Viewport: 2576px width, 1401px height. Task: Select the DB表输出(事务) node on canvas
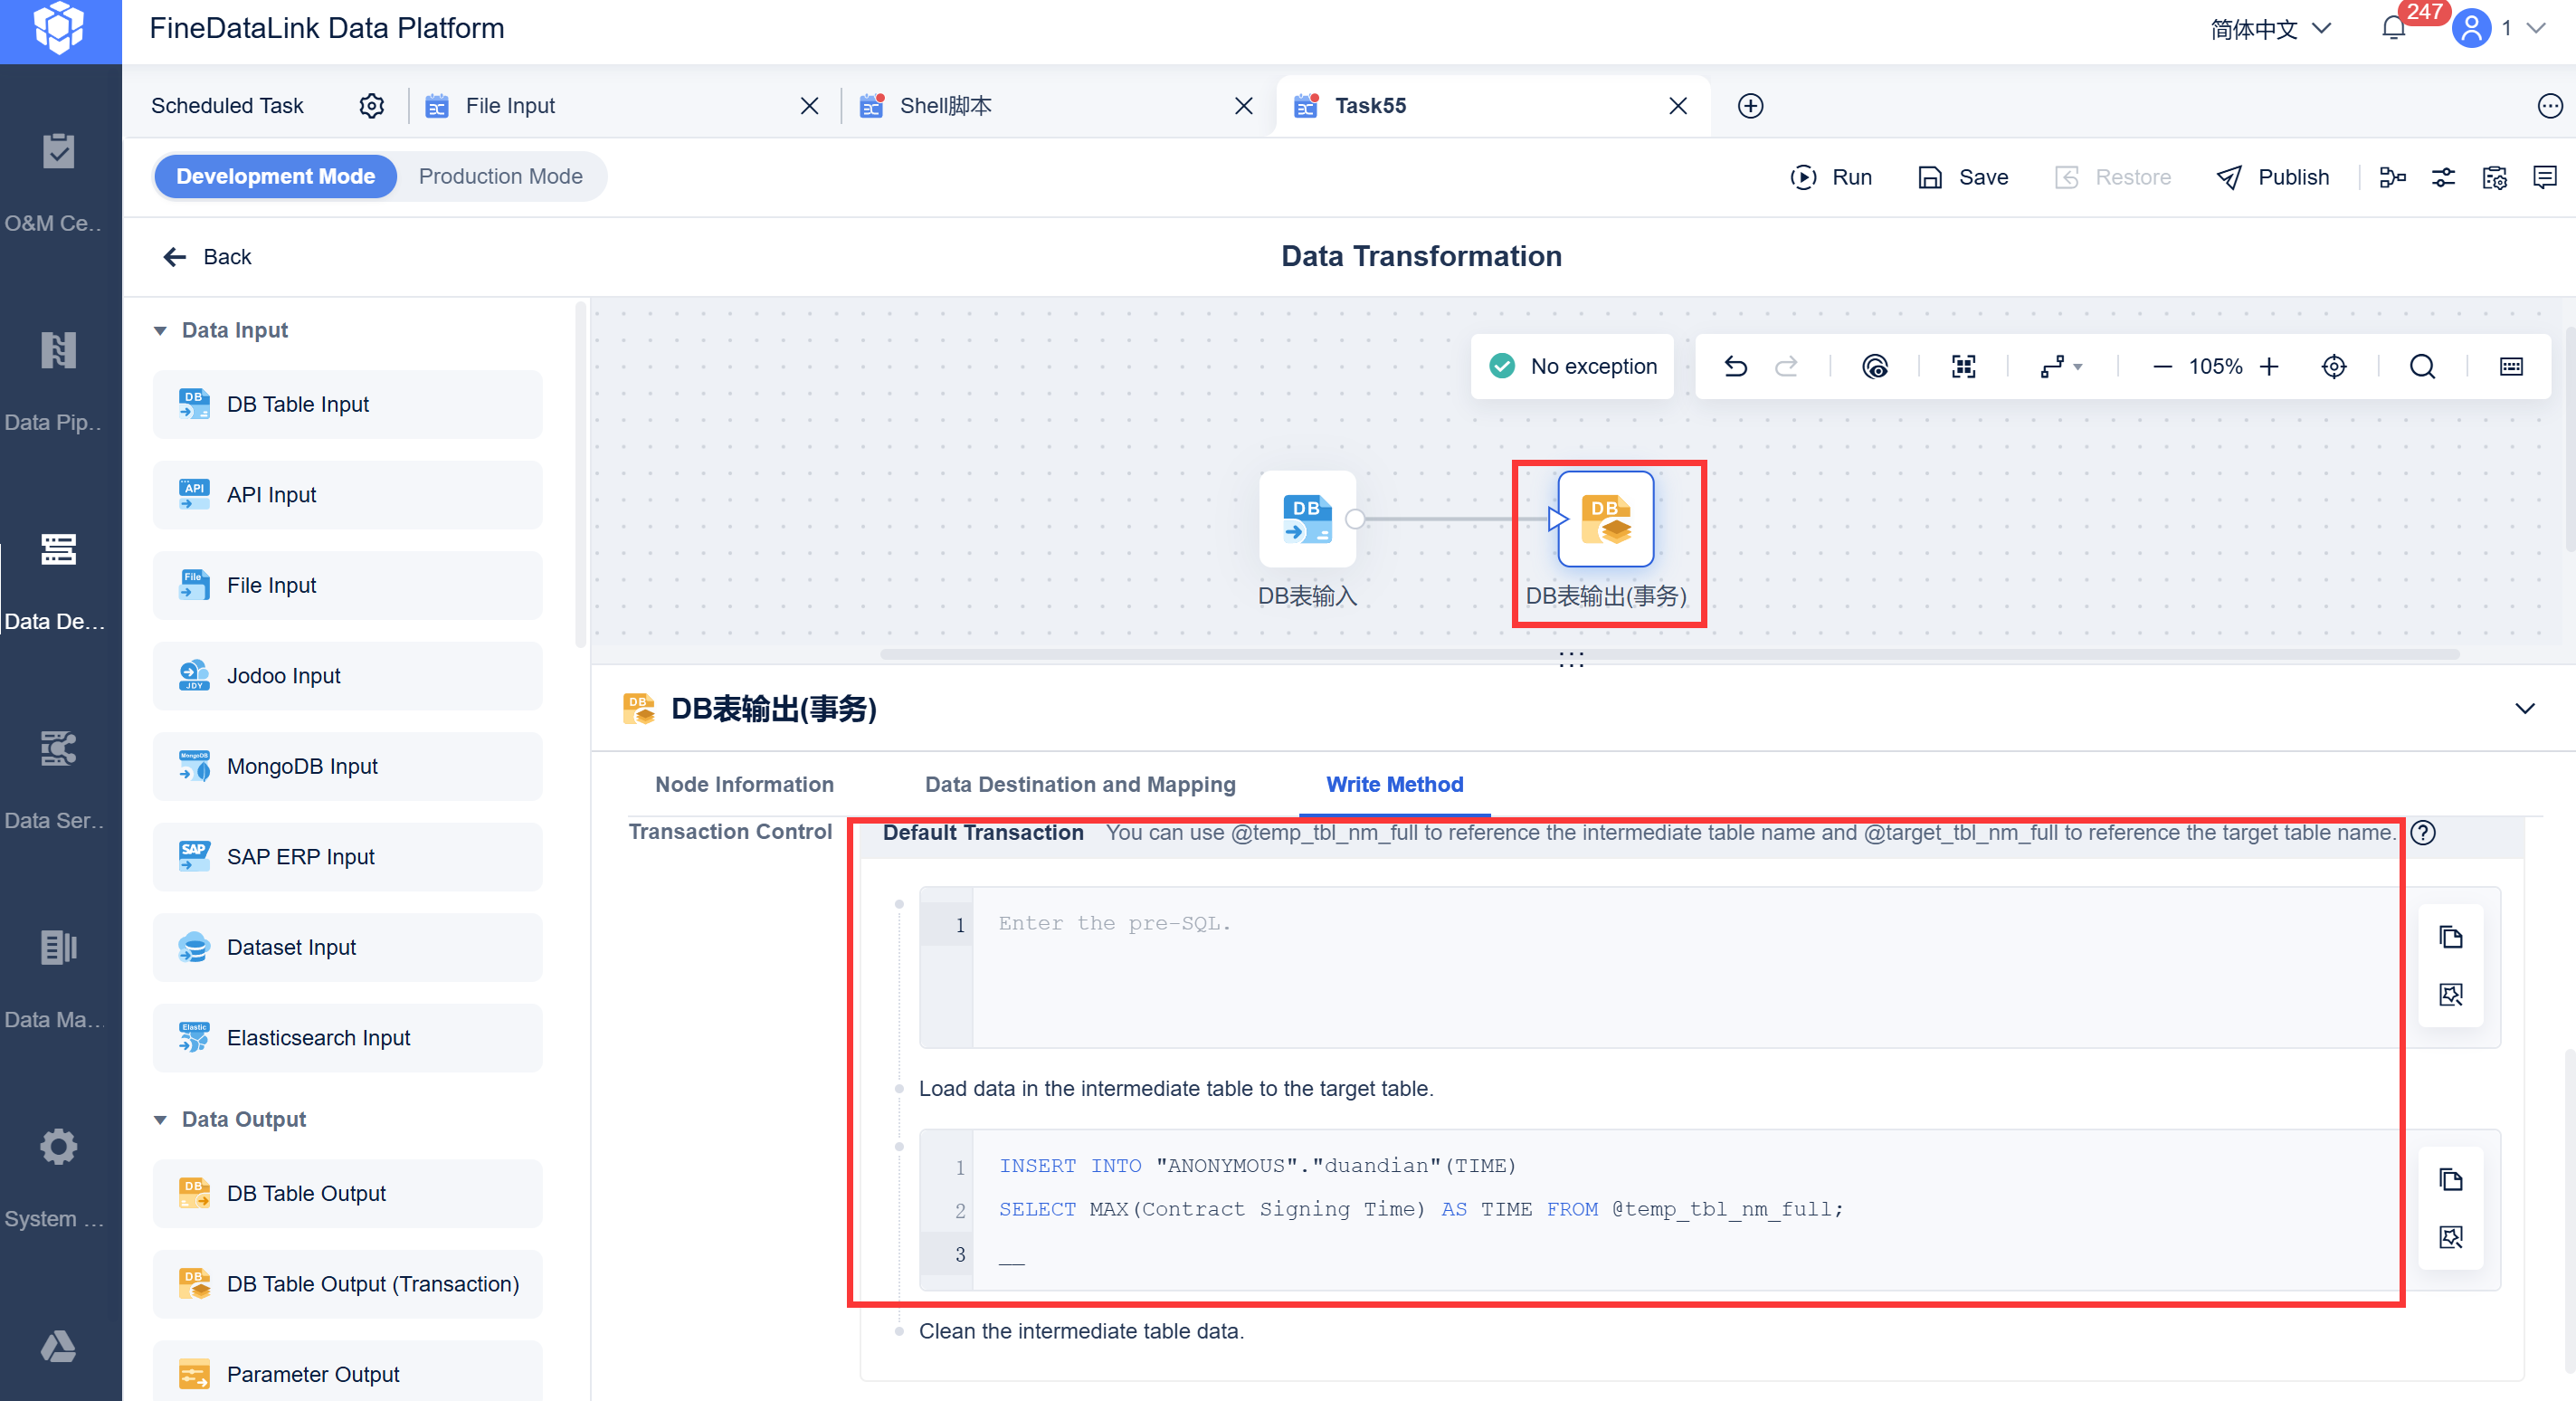[1606, 520]
